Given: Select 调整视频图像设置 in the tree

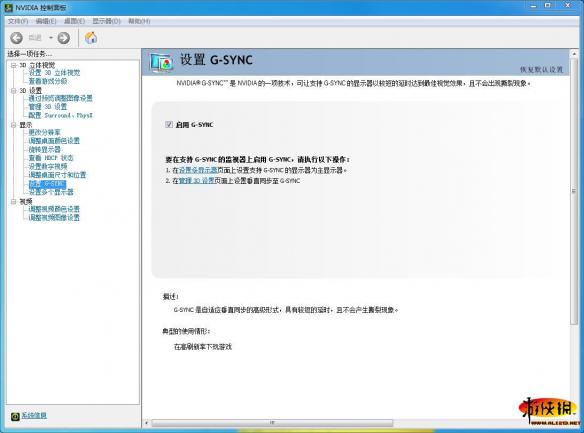Looking at the screenshot, I should pyautogui.click(x=54, y=217).
